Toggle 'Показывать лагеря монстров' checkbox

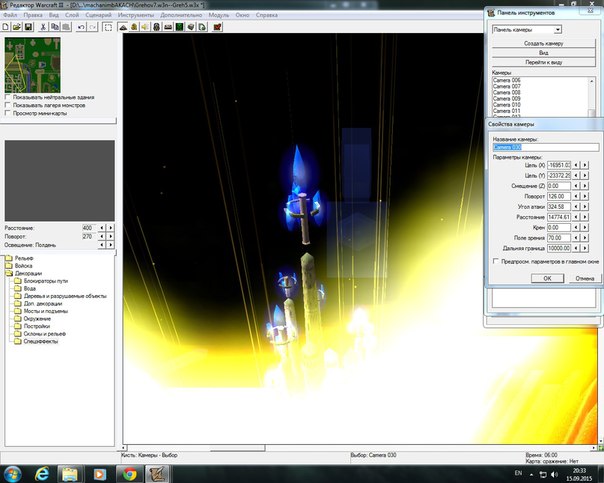coord(8,104)
